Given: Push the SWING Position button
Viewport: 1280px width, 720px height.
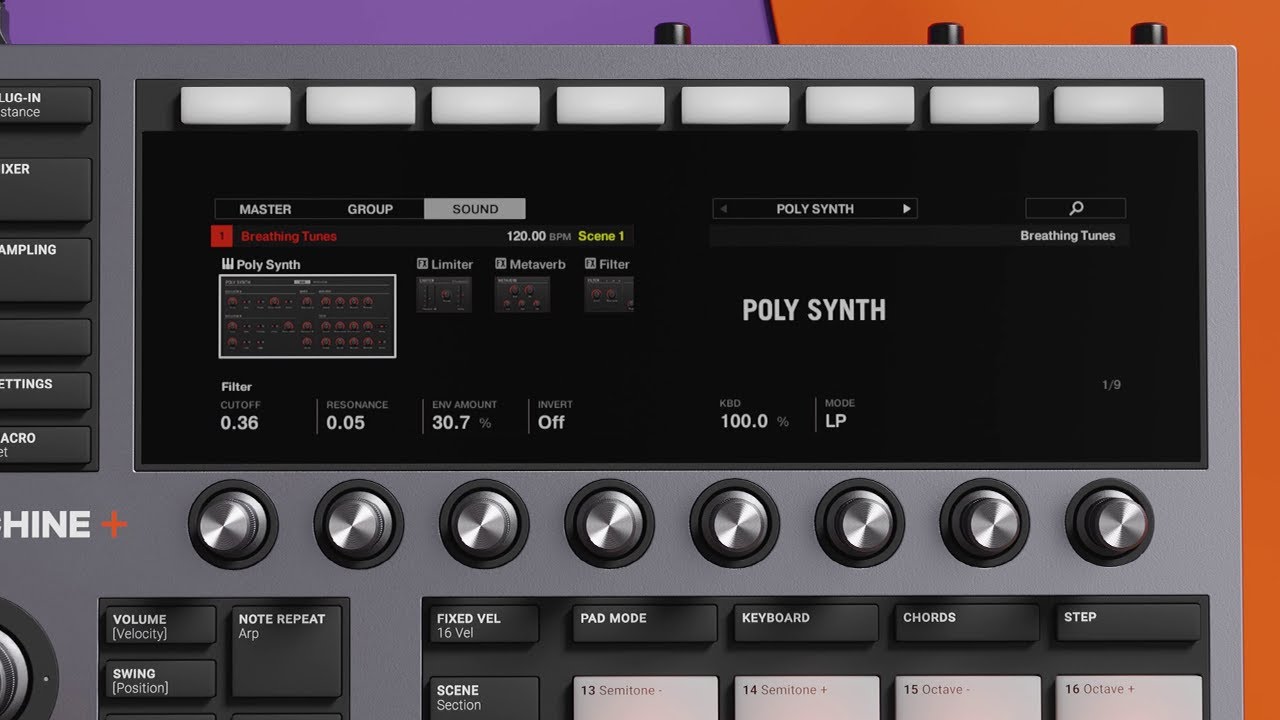Looking at the screenshot, I should 160,680.
